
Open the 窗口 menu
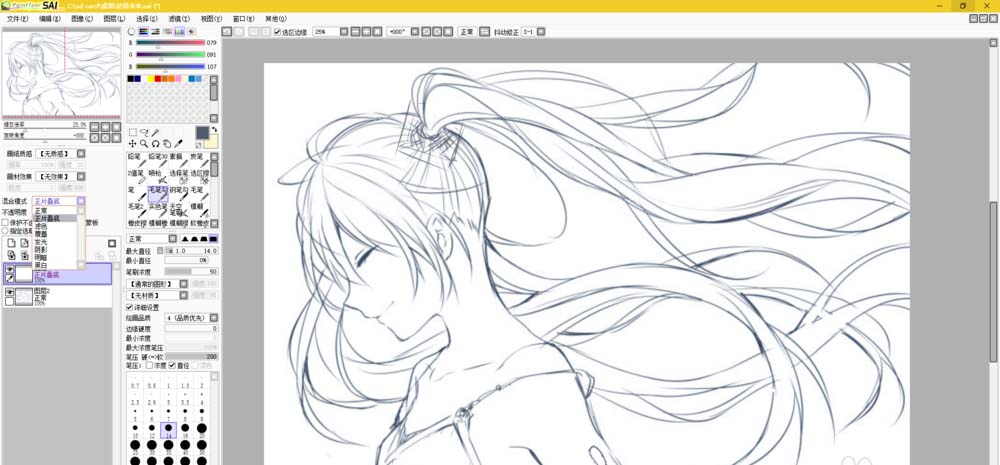[x=244, y=19]
